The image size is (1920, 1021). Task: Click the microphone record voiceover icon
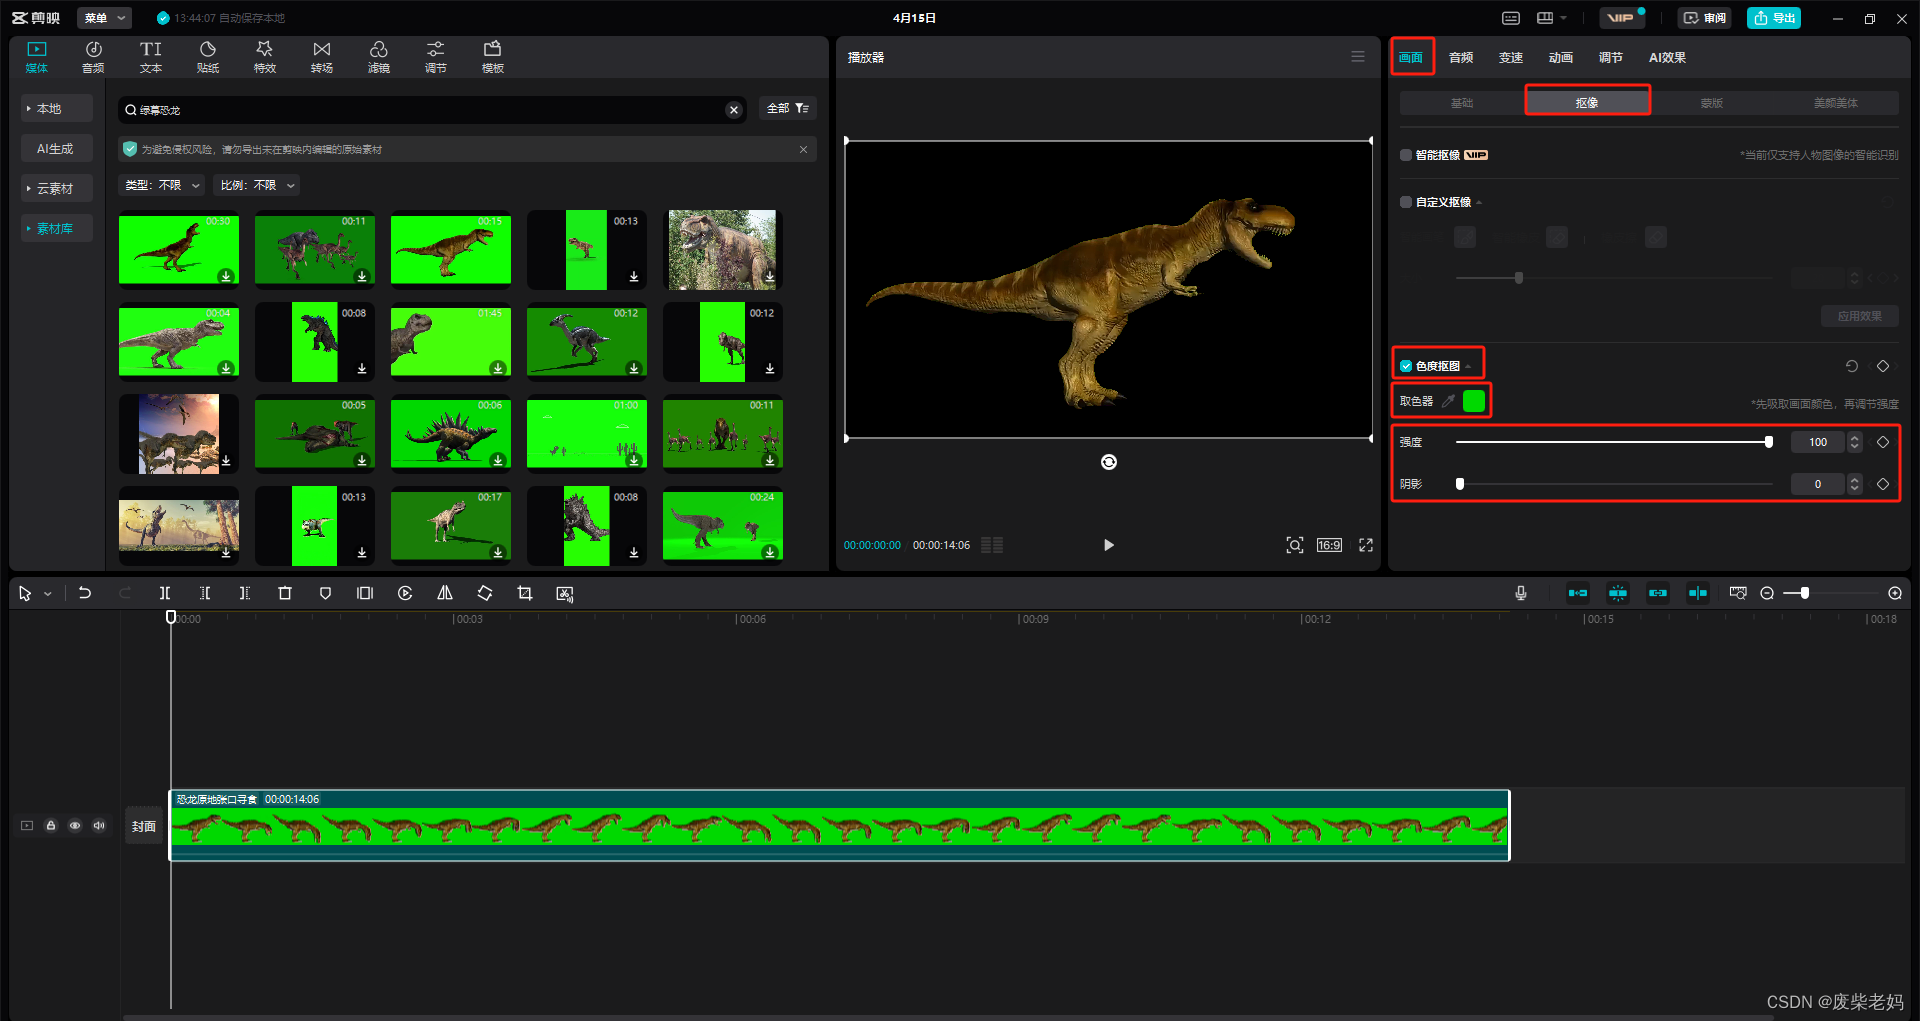coord(1520,593)
